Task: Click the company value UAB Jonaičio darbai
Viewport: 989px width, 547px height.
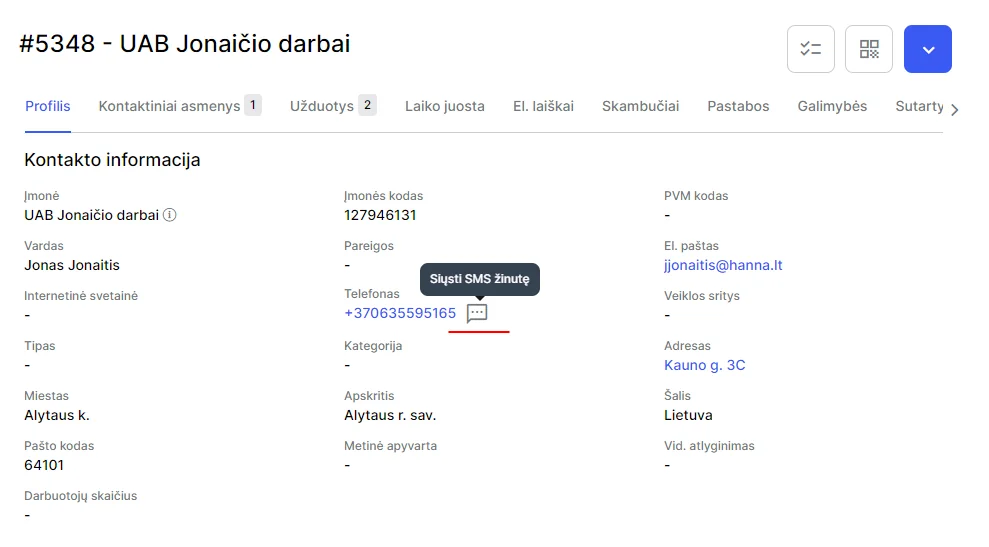Action: tap(91, 215)
